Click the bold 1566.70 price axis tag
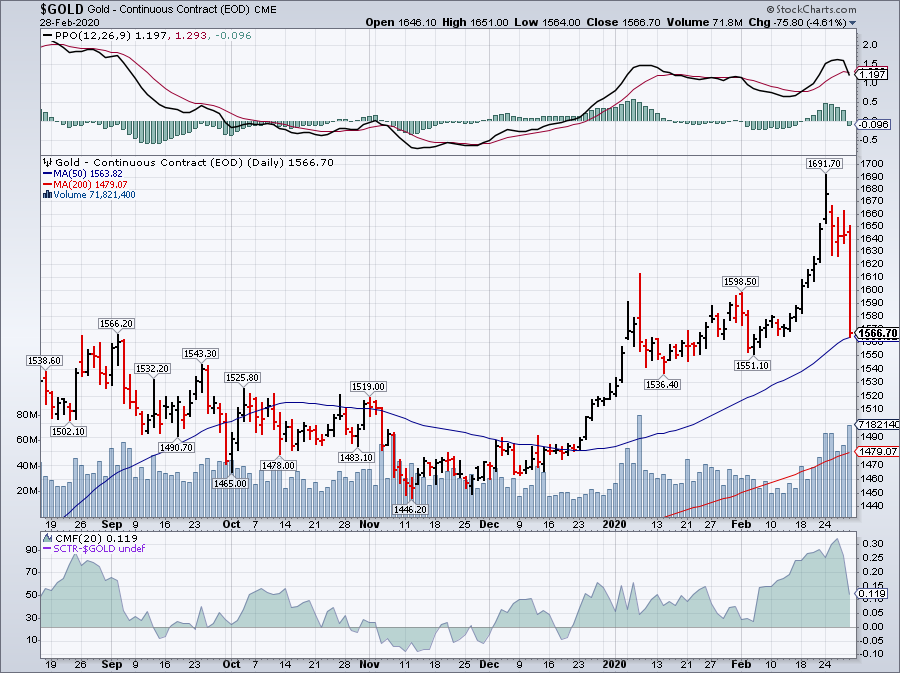Viewport: 900px width, 673px height. pos(876,333)
